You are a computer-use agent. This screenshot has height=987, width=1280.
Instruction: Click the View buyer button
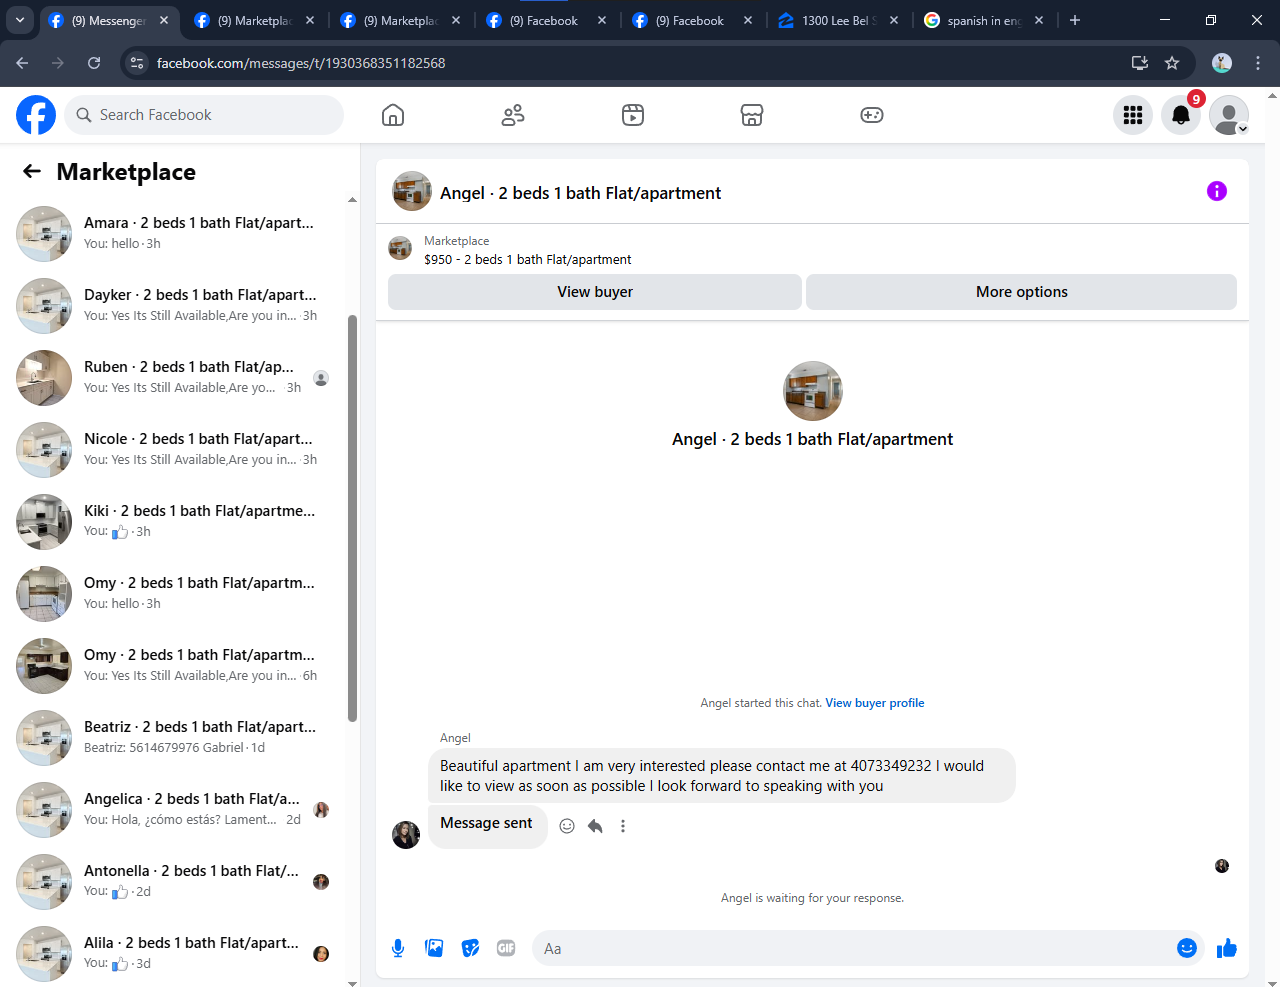595,292
